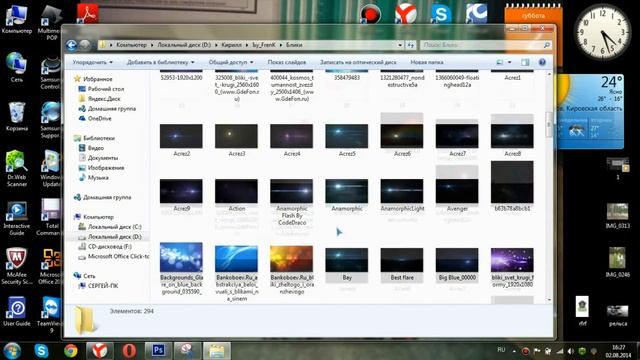Select the Backgrounds_Glare blue bokeh thumbnail
Image resolution: width=640 pixels, height=360 pixels.
point(181,258)
